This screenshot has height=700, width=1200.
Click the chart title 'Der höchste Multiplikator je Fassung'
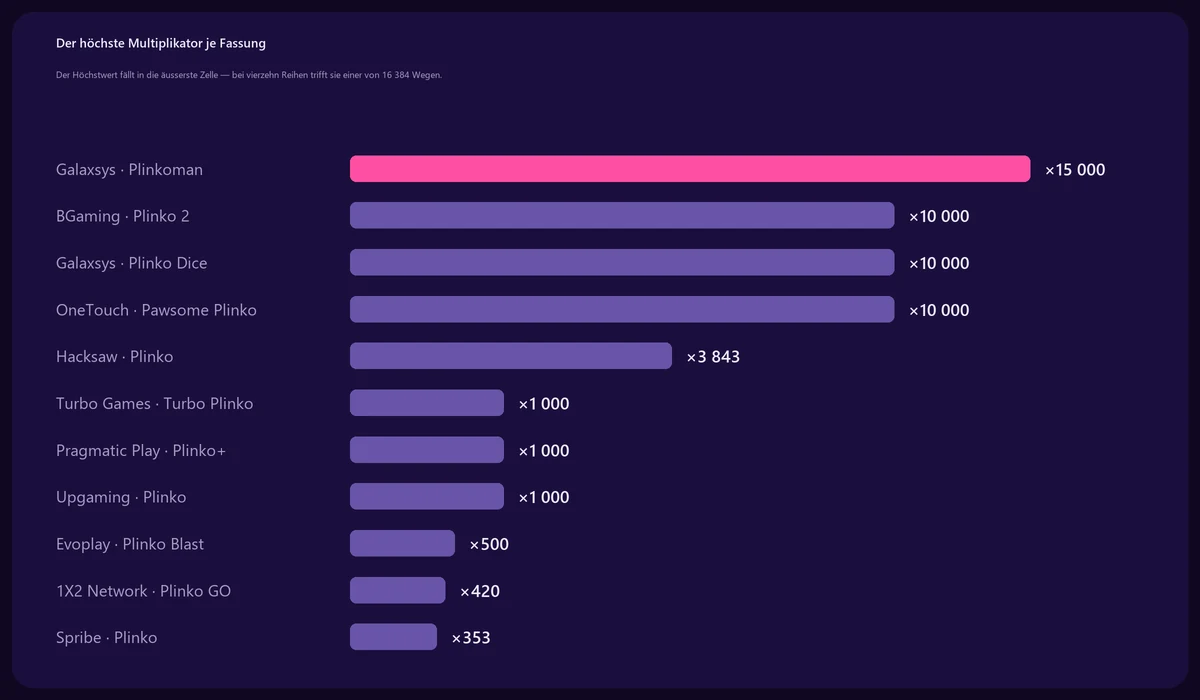click(x=161, y=44)
